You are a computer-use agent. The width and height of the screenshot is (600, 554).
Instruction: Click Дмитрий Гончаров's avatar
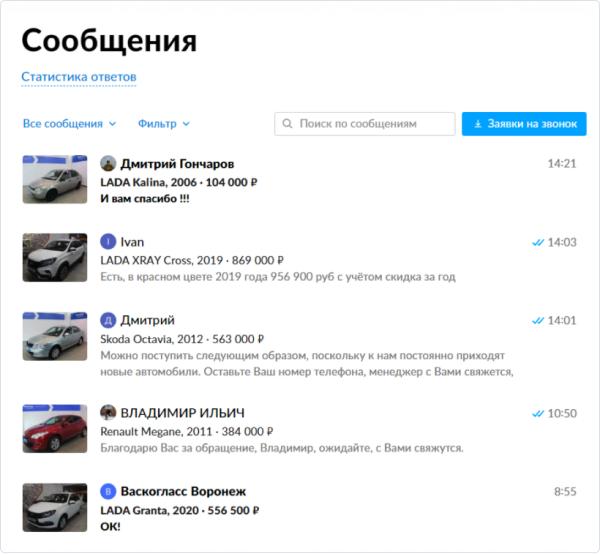click(x=108, y=163)
